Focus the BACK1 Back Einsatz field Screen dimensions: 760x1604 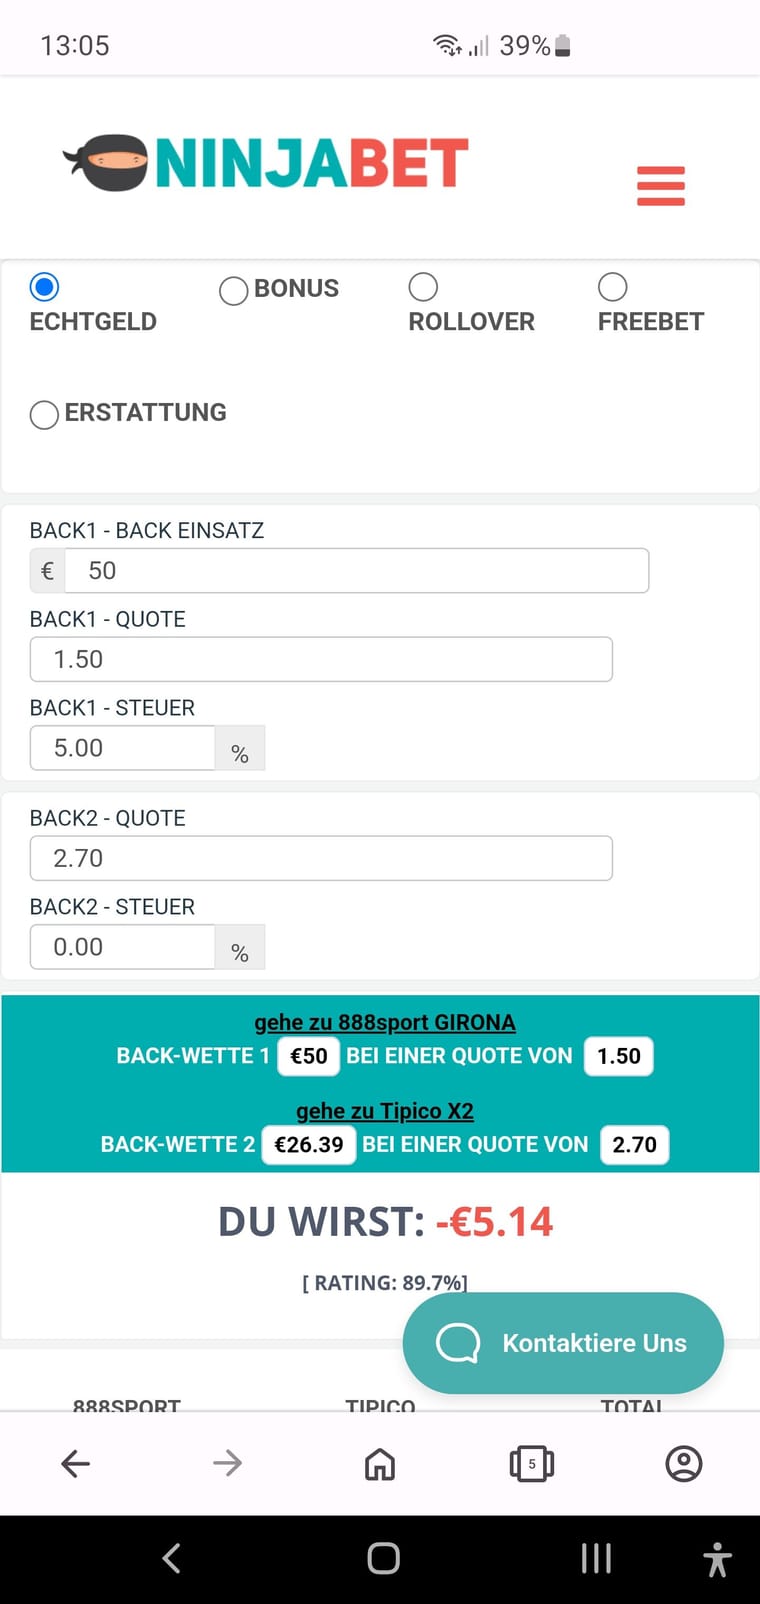coord(357,571)
